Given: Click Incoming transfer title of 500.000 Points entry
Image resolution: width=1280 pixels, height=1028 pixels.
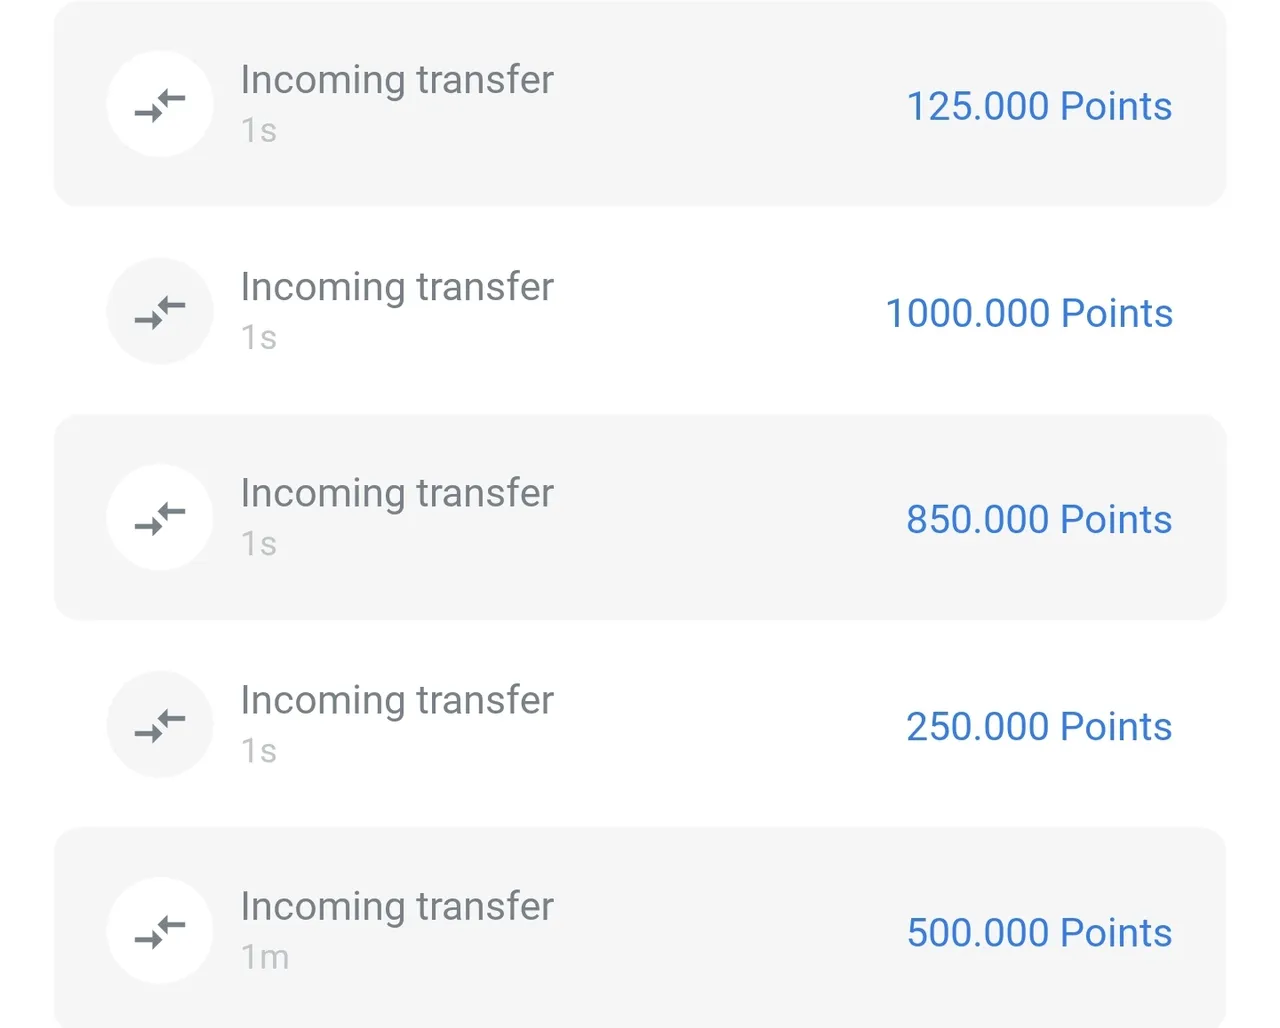Looking at the screenshot, I should pyautogui.click(x=397, y=907).
